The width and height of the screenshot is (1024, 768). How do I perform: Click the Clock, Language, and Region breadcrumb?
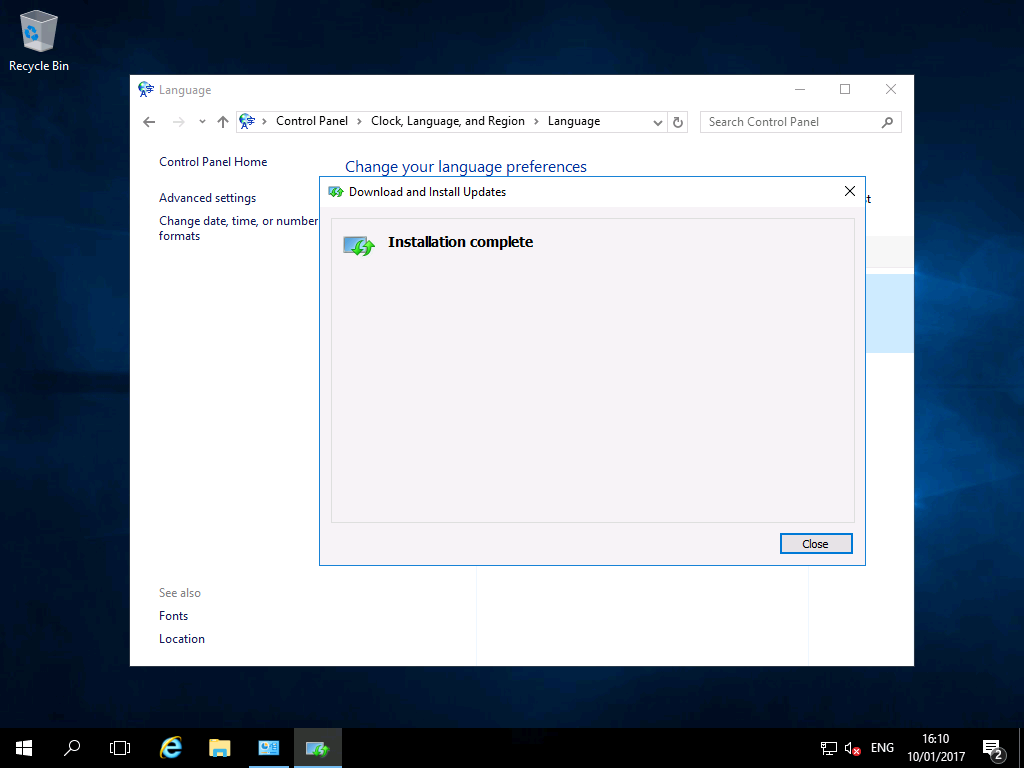pos(448,121)
